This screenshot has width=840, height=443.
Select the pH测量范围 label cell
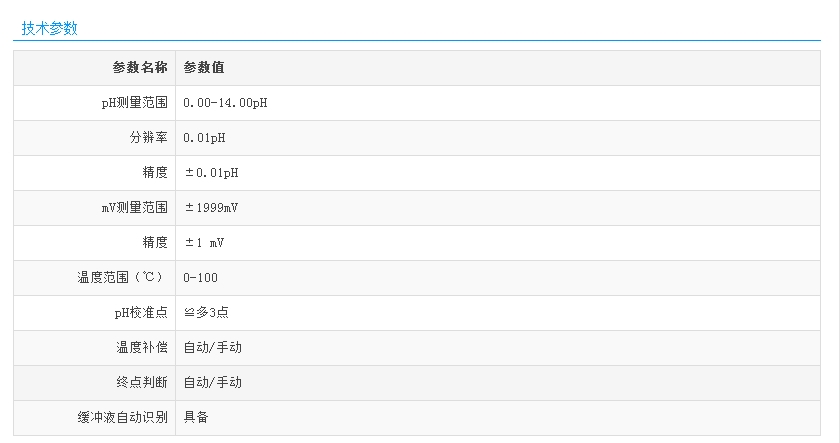tap(128, 103)
